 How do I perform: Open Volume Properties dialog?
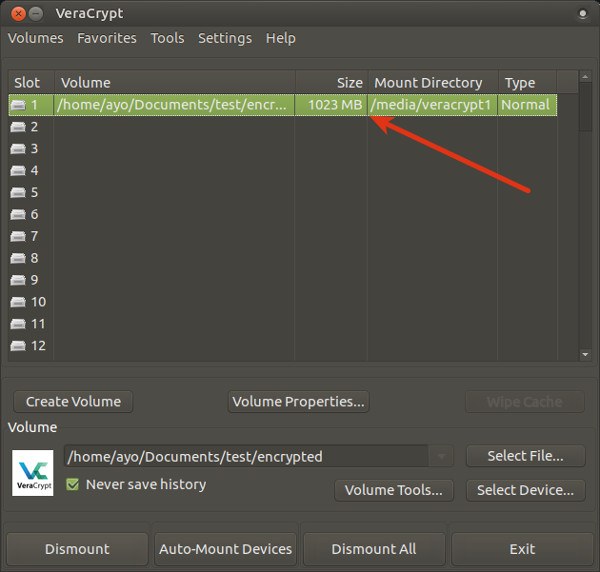coord(298,401)
